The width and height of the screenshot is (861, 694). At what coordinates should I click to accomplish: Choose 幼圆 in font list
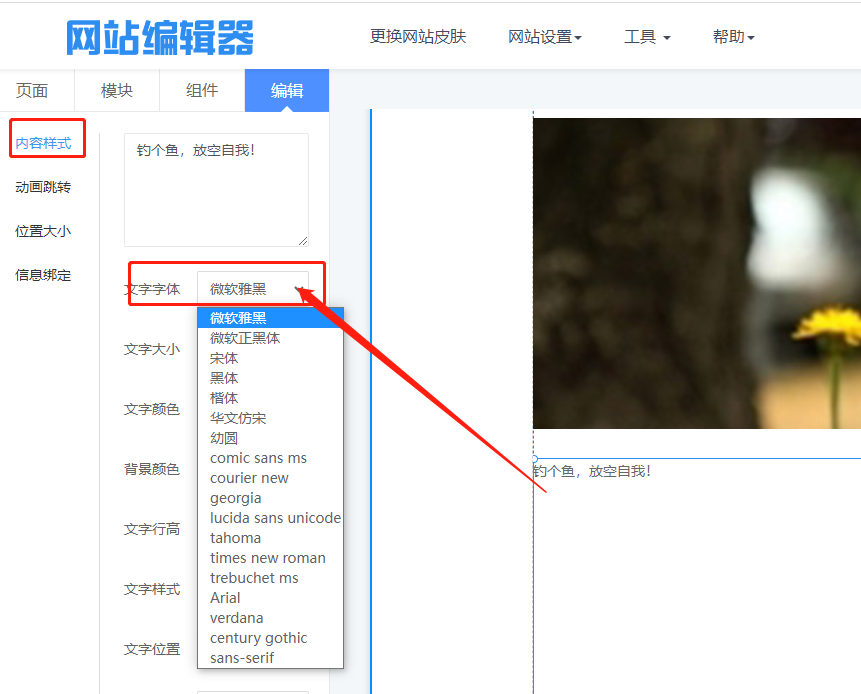coord(270,438)
